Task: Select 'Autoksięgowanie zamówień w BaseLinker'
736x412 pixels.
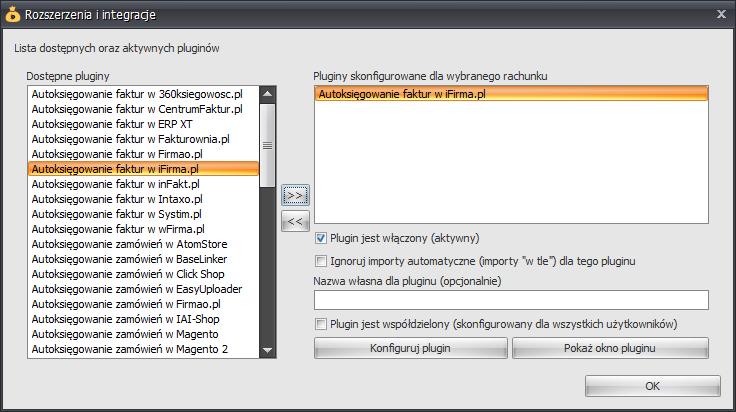Action: click(x=143, y=259)
